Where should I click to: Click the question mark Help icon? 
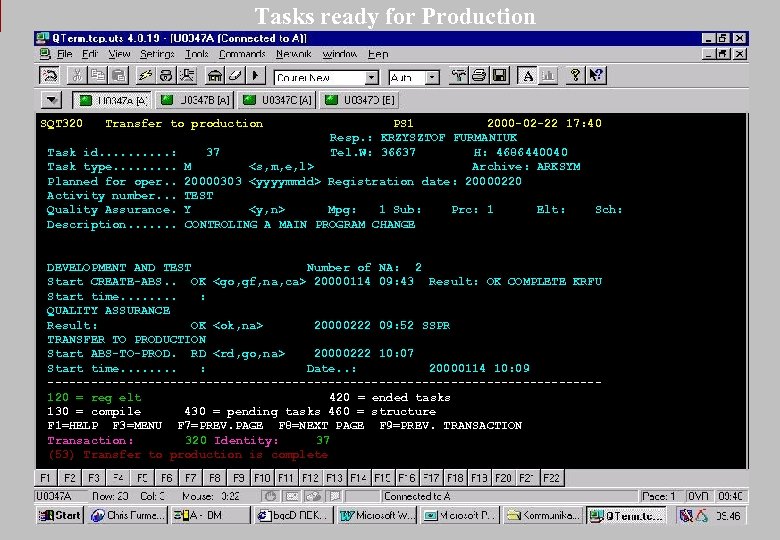[575, 76]
